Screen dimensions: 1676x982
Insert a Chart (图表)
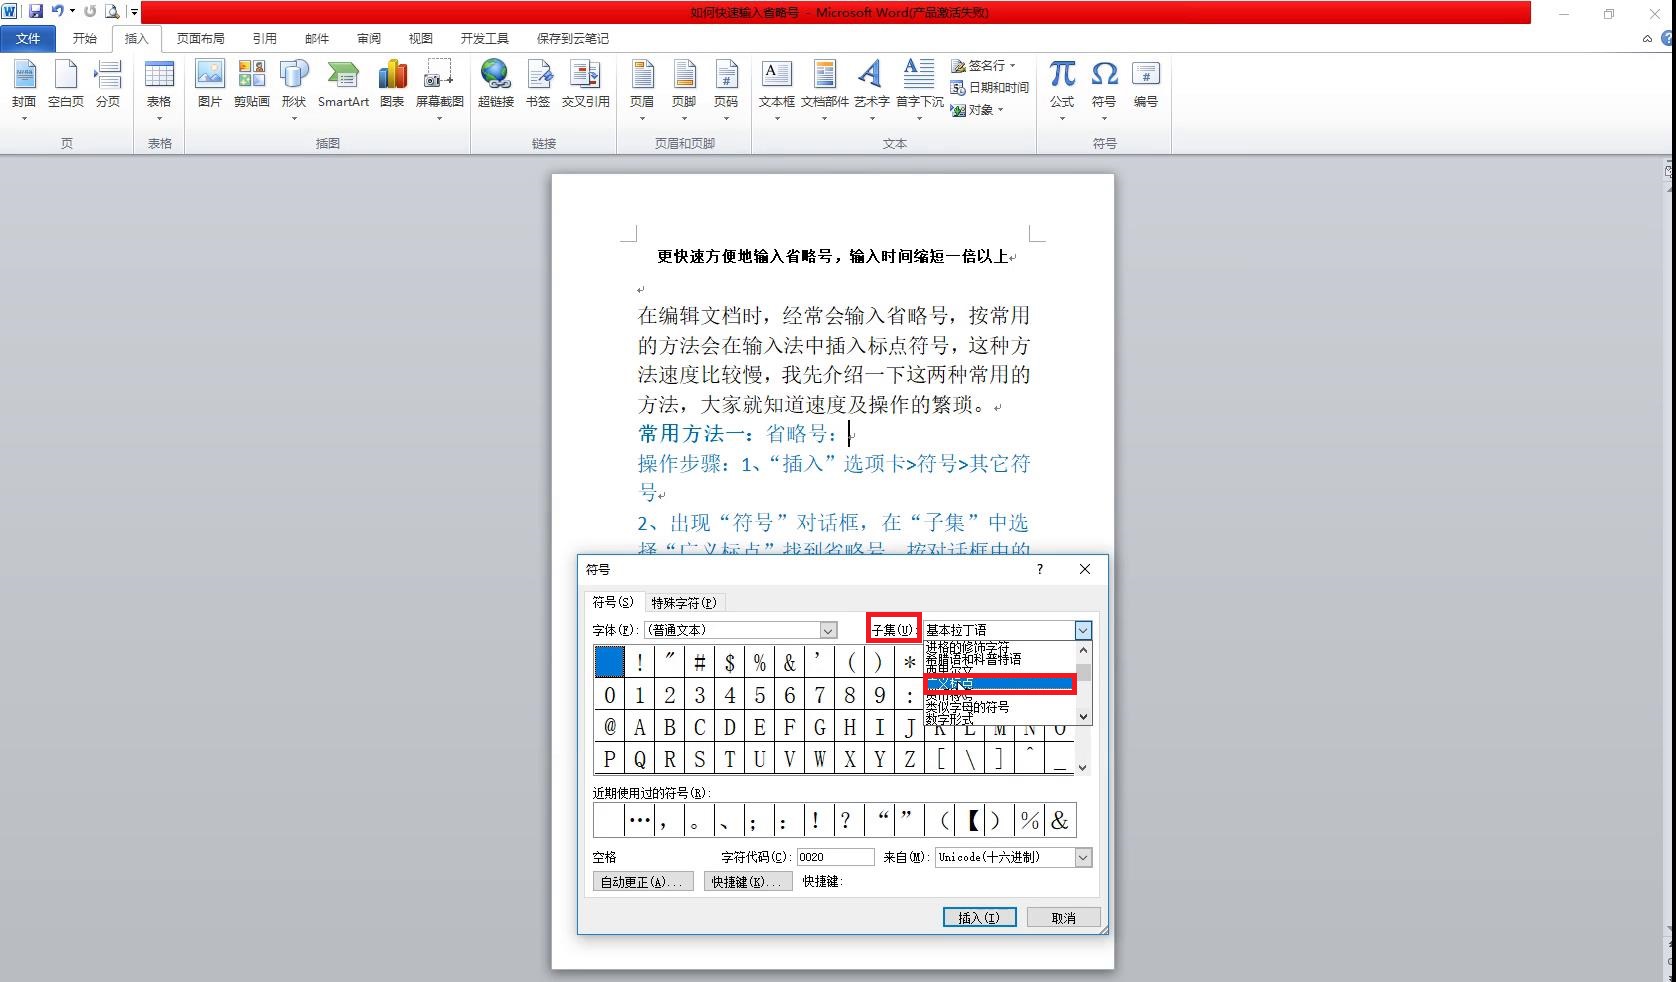pos(392,85)
